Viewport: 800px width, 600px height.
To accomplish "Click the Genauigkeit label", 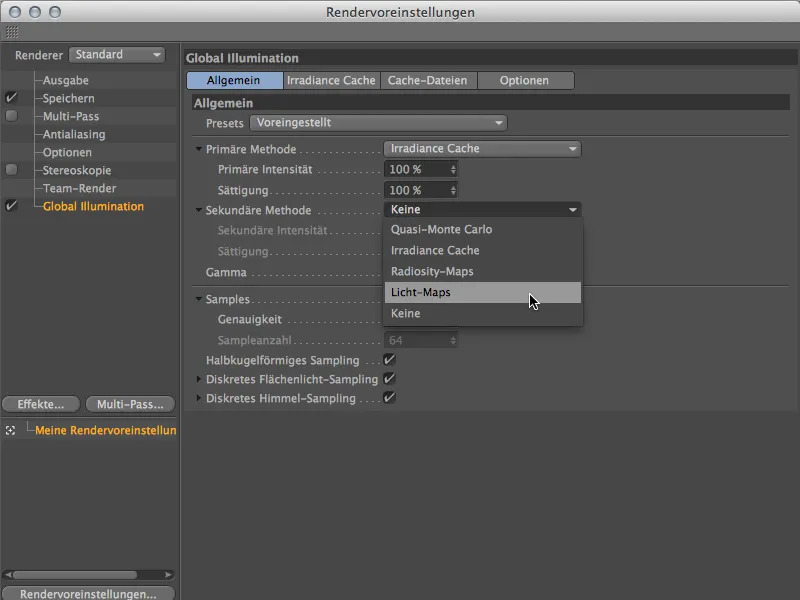I will pos(249,319).
